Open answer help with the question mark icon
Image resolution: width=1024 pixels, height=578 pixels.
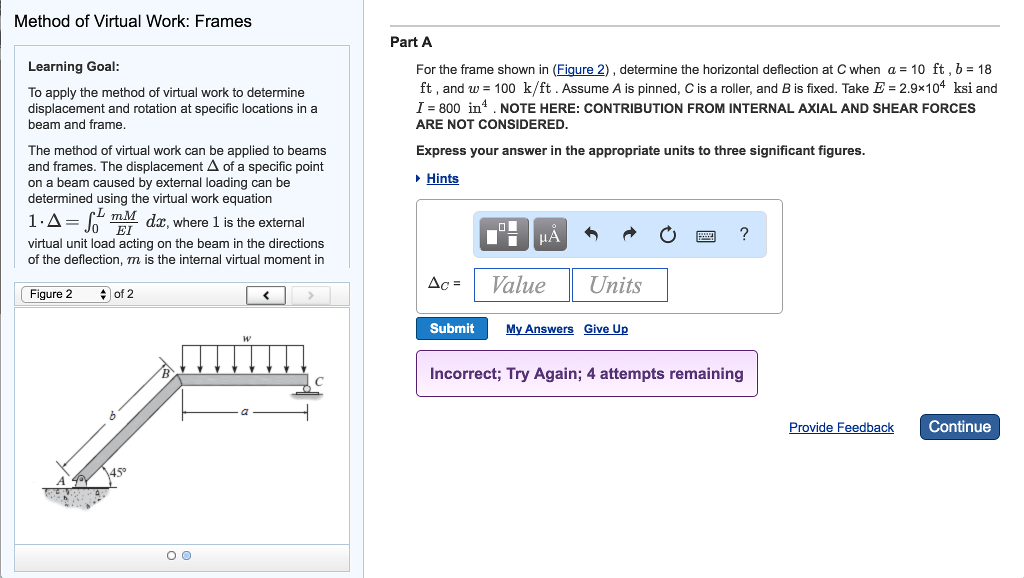click(743, 235)
